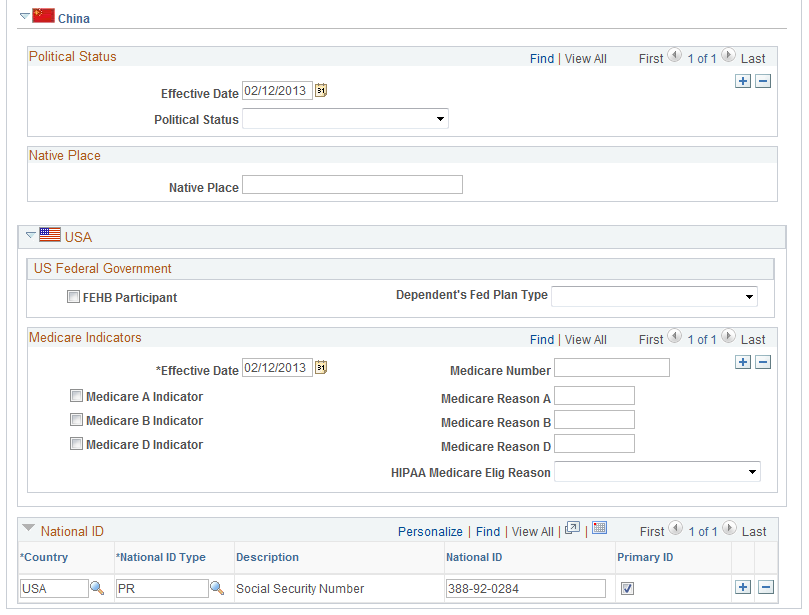Open the Political Status dropdown
Viewport: 809px width, 615px height.
345,119
